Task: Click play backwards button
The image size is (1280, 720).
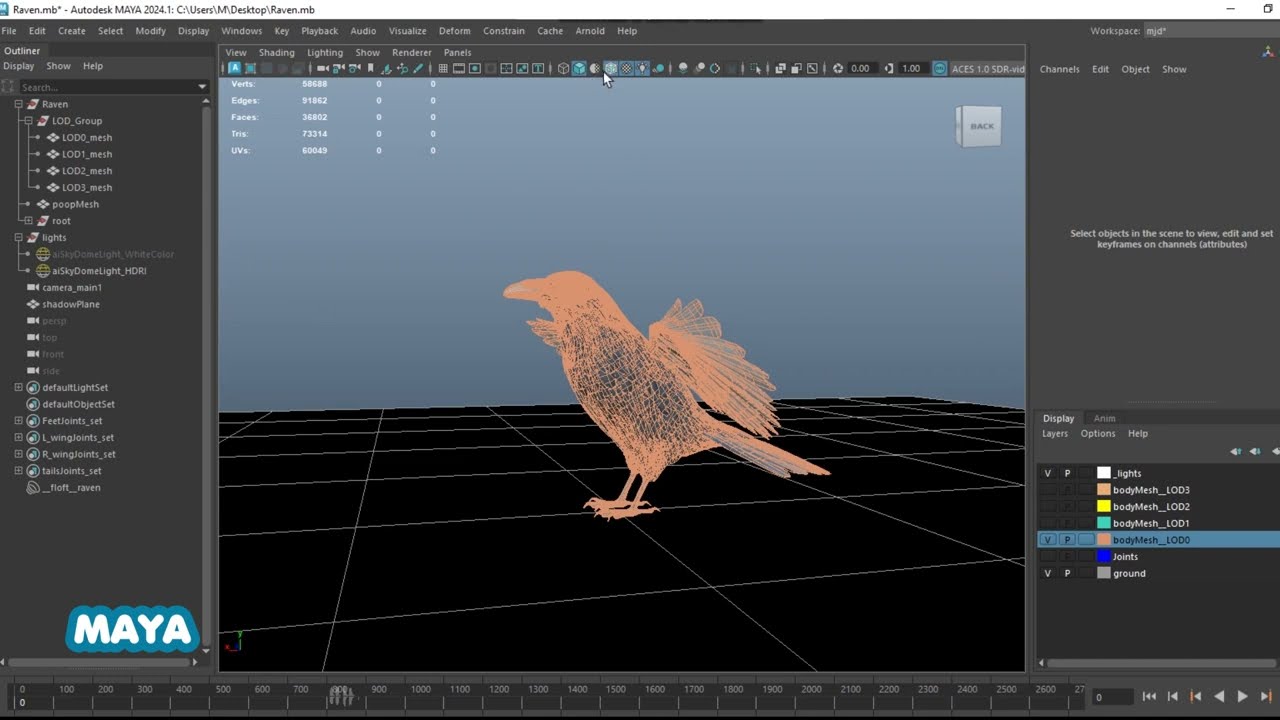Action: [1219, 697]
